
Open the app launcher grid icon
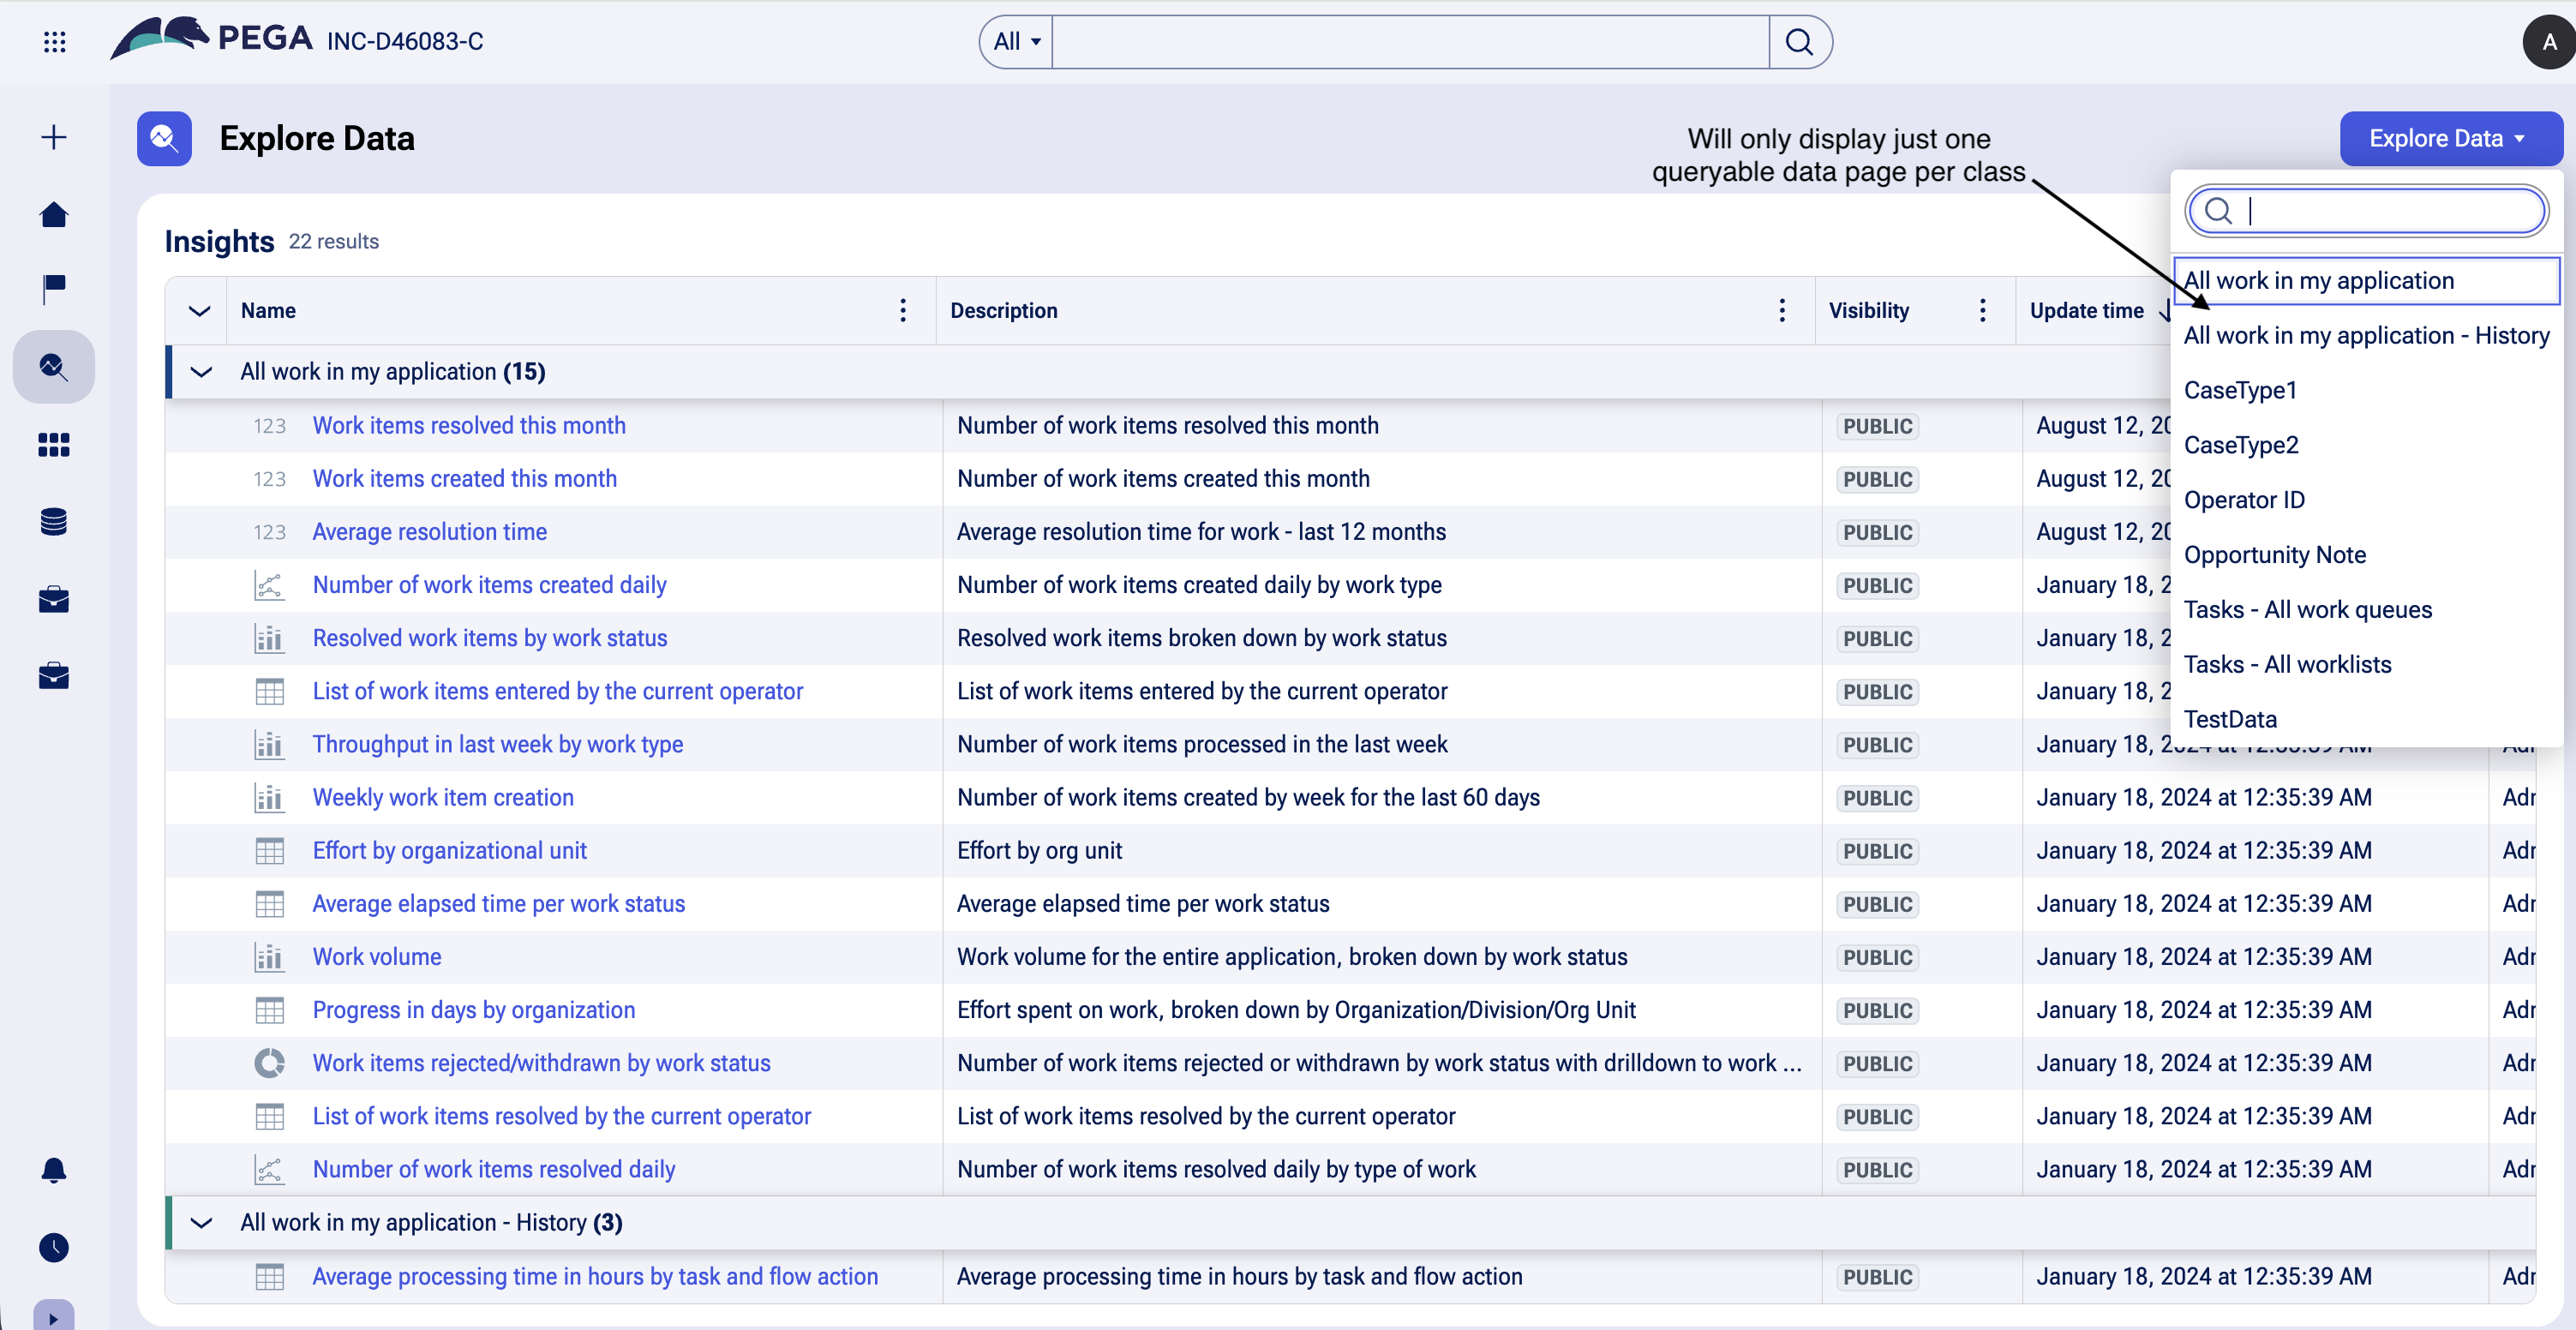pos(55,41)
